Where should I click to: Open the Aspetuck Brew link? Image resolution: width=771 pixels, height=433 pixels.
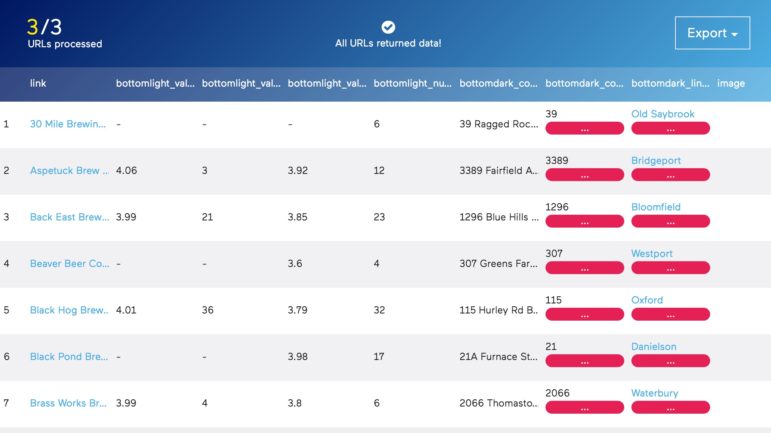[x=69, y=171]
